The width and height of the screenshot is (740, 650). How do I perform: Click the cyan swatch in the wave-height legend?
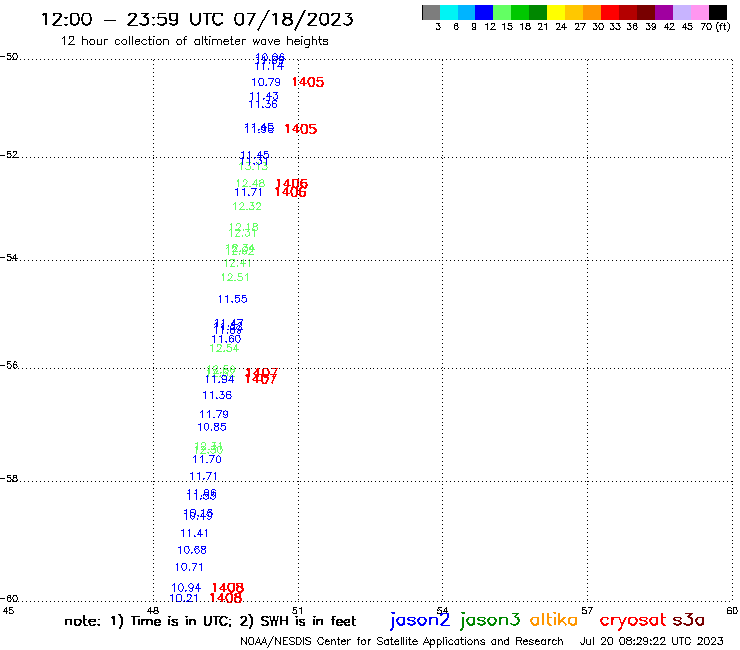point(448,13)
